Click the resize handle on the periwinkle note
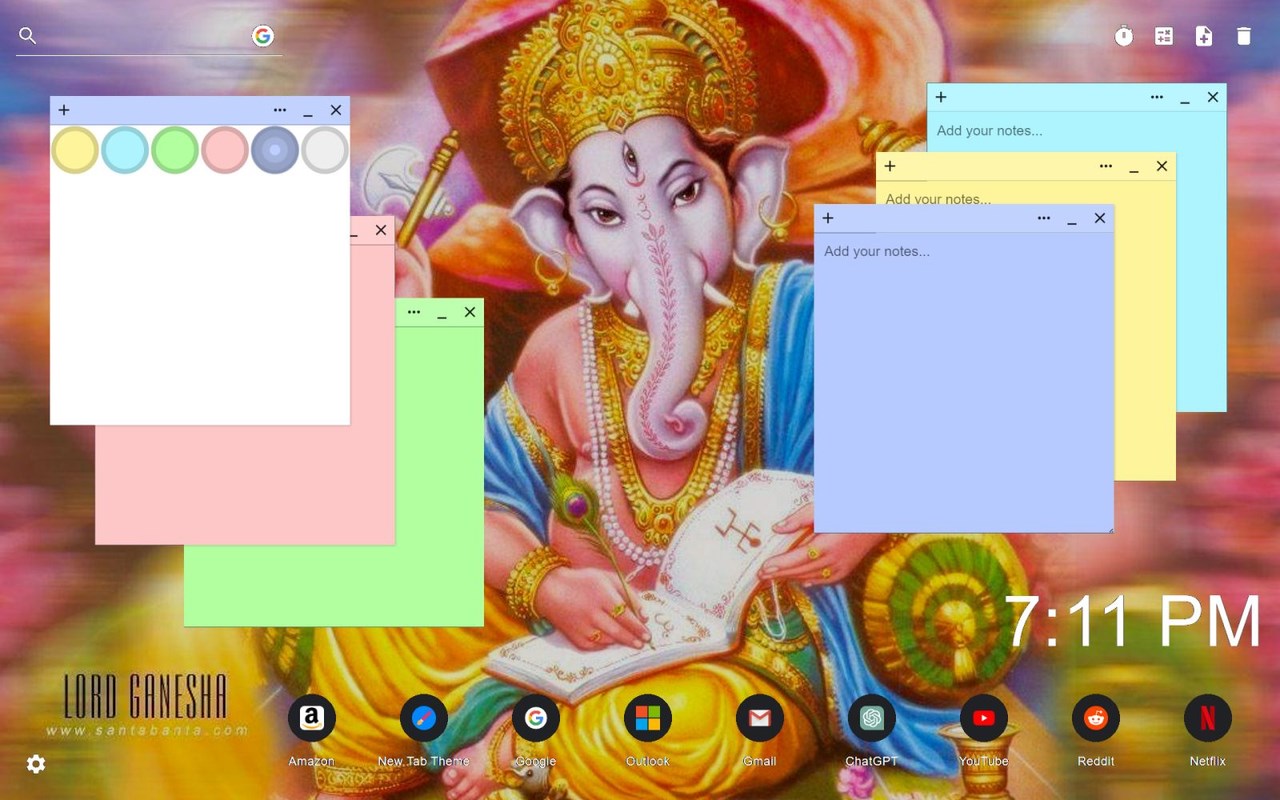The width and height of the screenshot is (1280, 800). point(1109,528)
